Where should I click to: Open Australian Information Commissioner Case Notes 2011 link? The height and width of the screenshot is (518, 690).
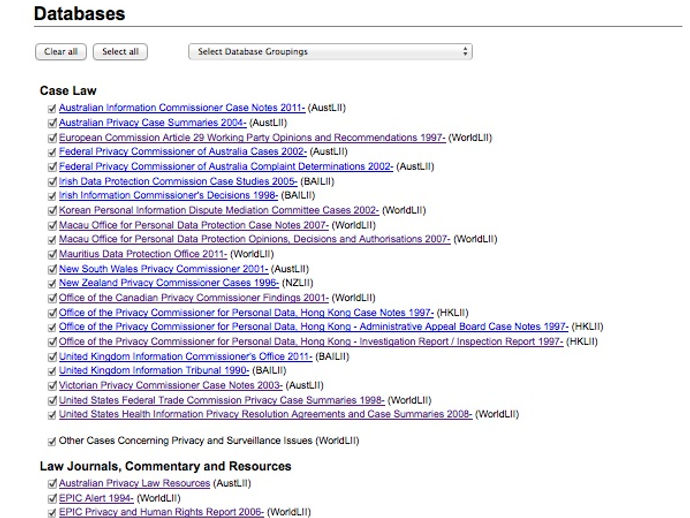(182, 108)
